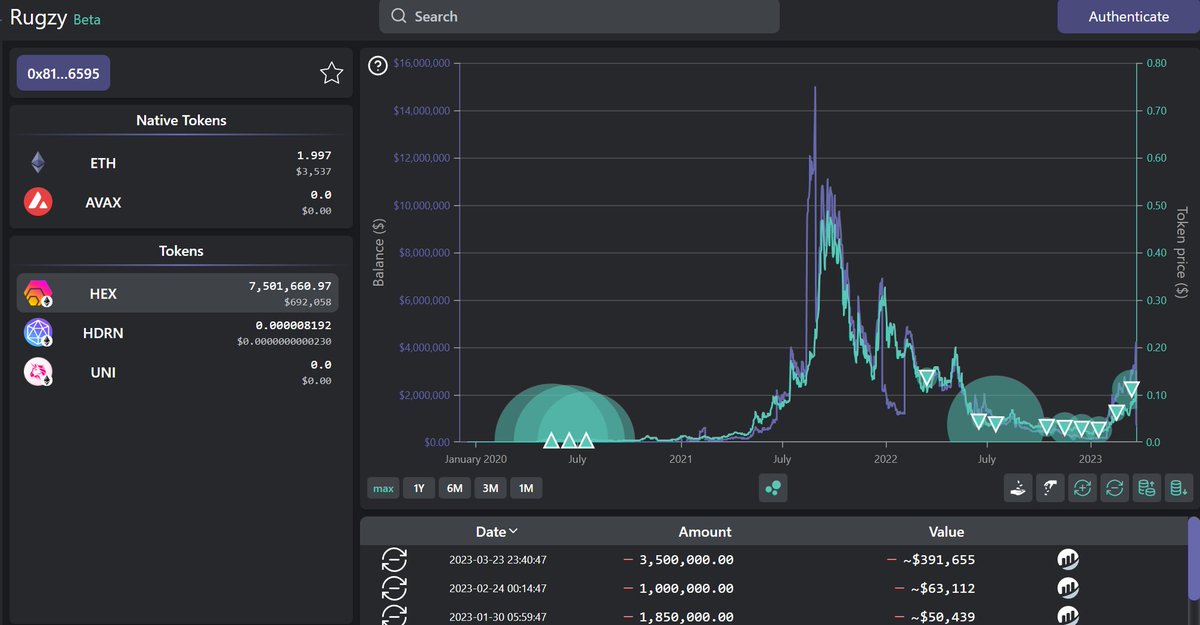Open chart icon for the ~$50,439 row

click(x=1068, y=616)
